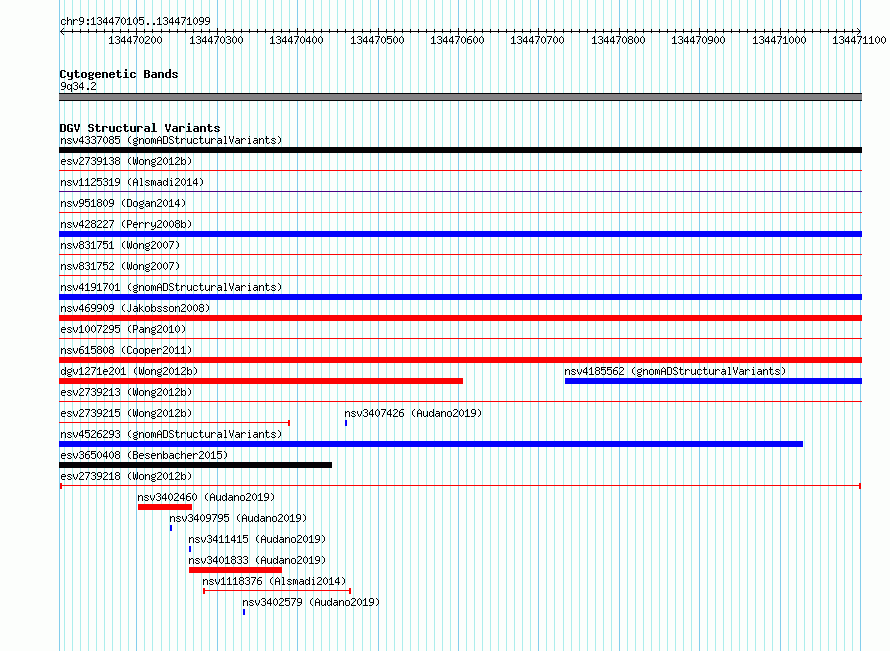Click the black bar under nsv4337085
Image resolution: width=890 pixels, height=651 pixels.
click(460, 150)
